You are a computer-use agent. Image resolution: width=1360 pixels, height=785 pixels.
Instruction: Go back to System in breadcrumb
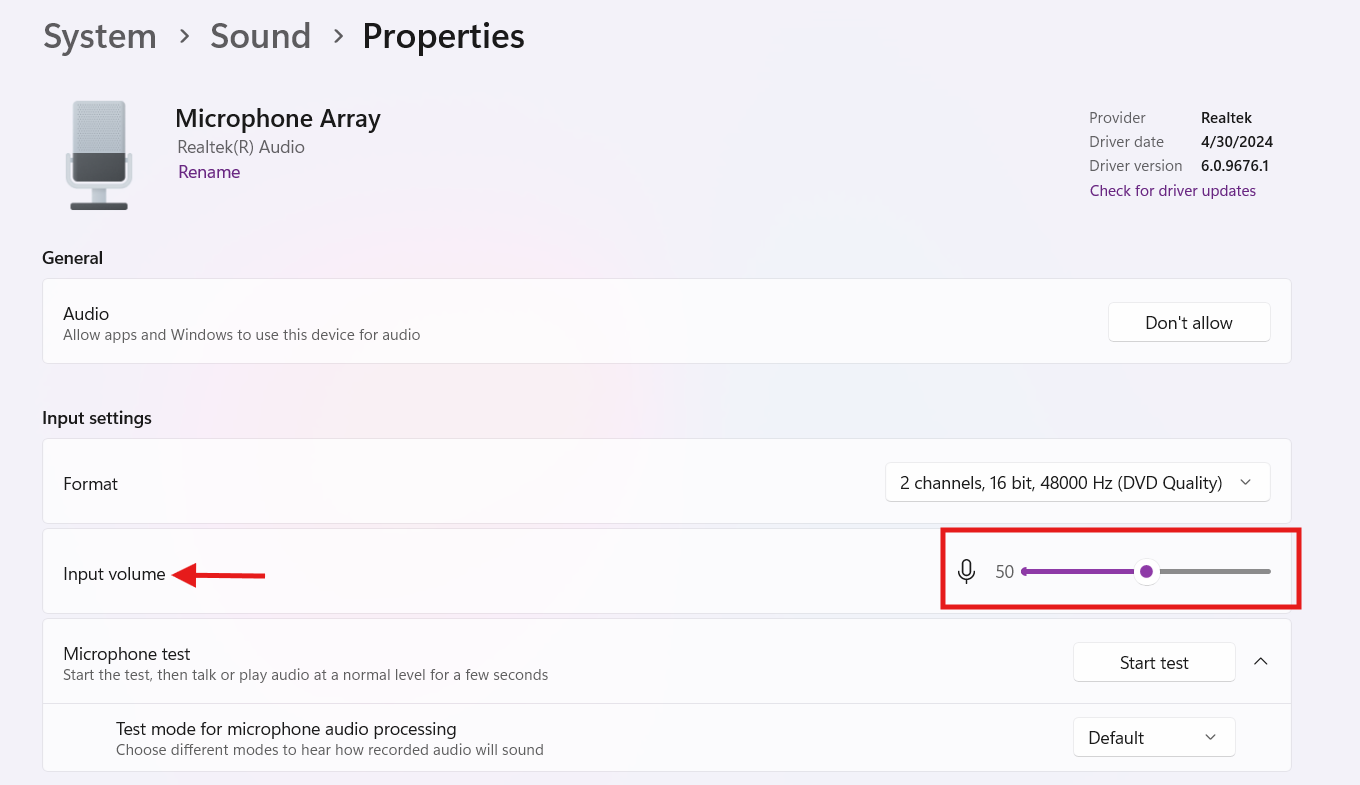pos(100,36)
